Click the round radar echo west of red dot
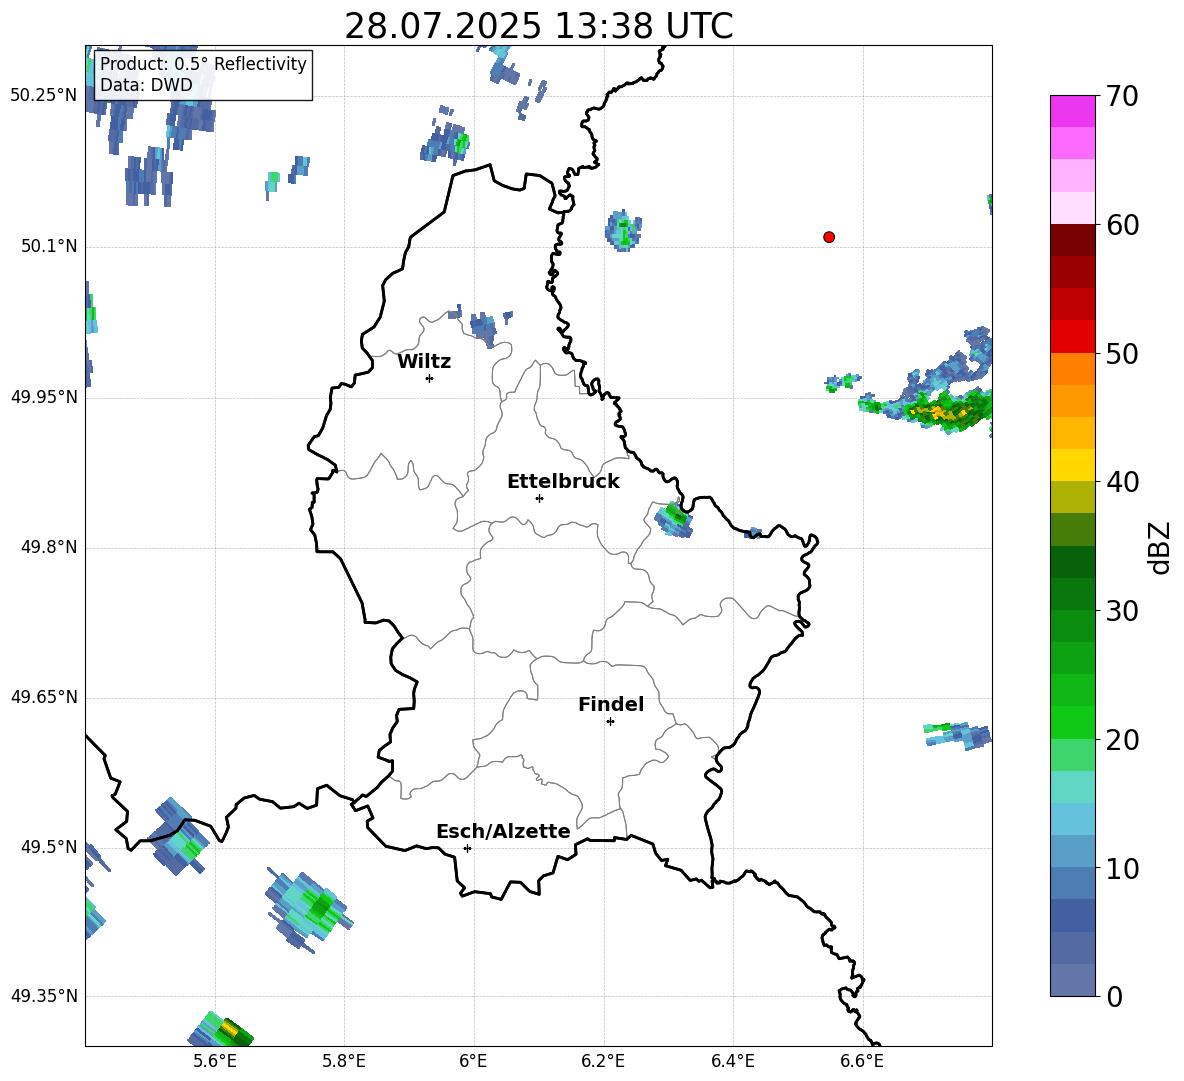The height and width of the screenshot is (1081, 1184). [623, 230]
